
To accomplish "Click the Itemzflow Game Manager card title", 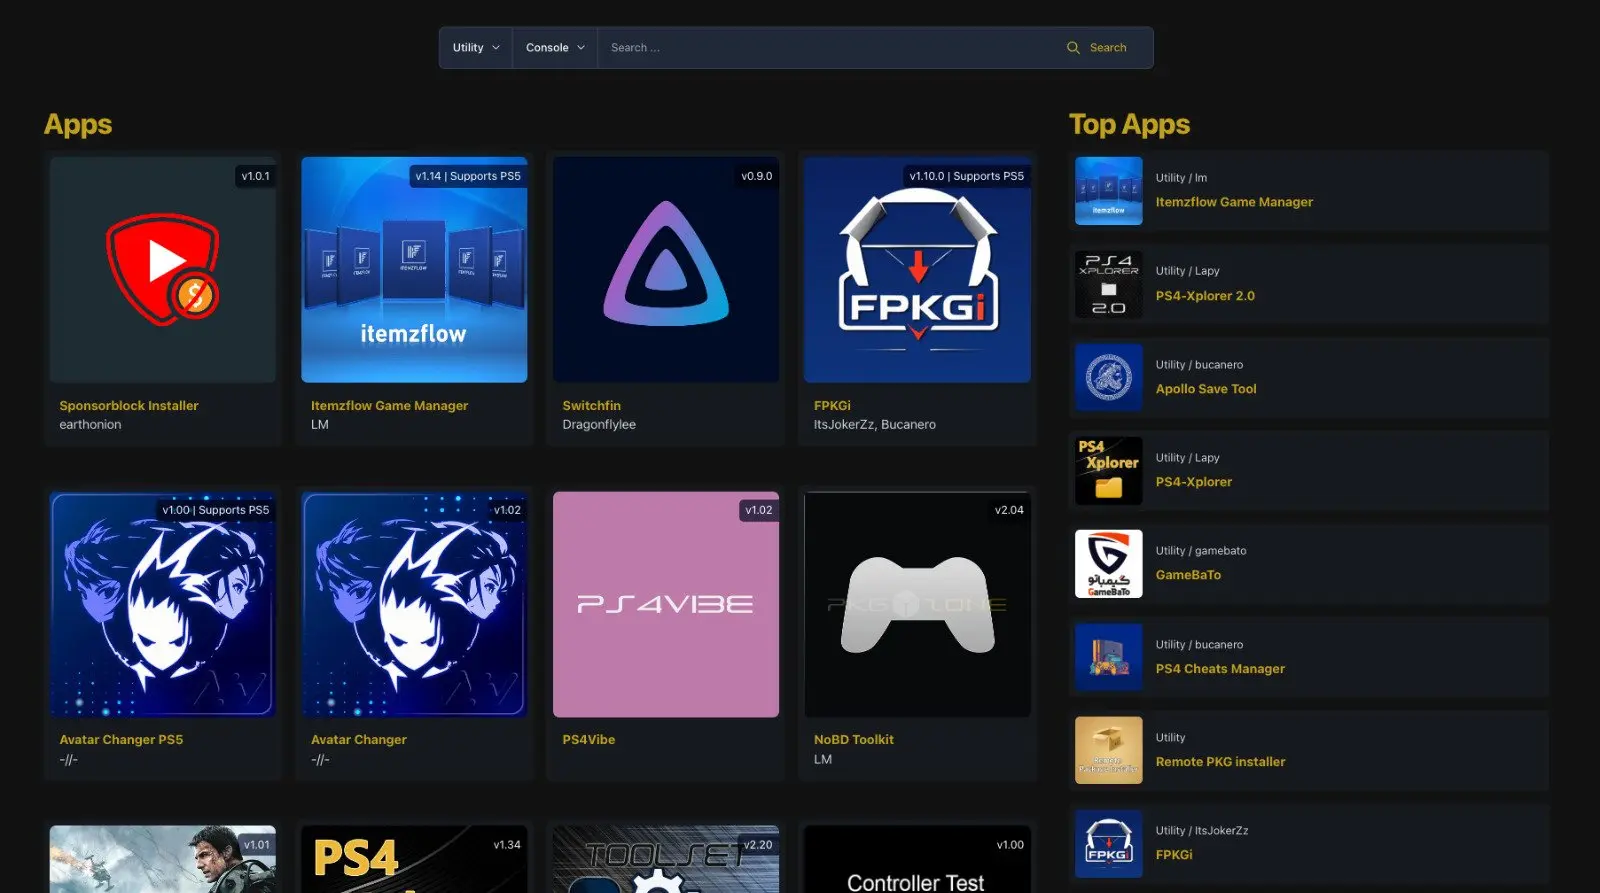I will (x=389, y=406).
